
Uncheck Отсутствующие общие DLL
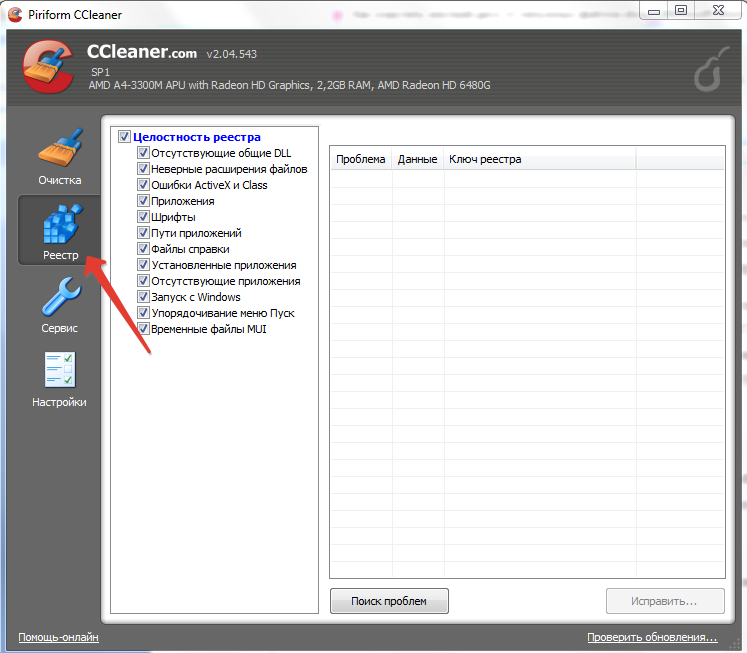143,153
